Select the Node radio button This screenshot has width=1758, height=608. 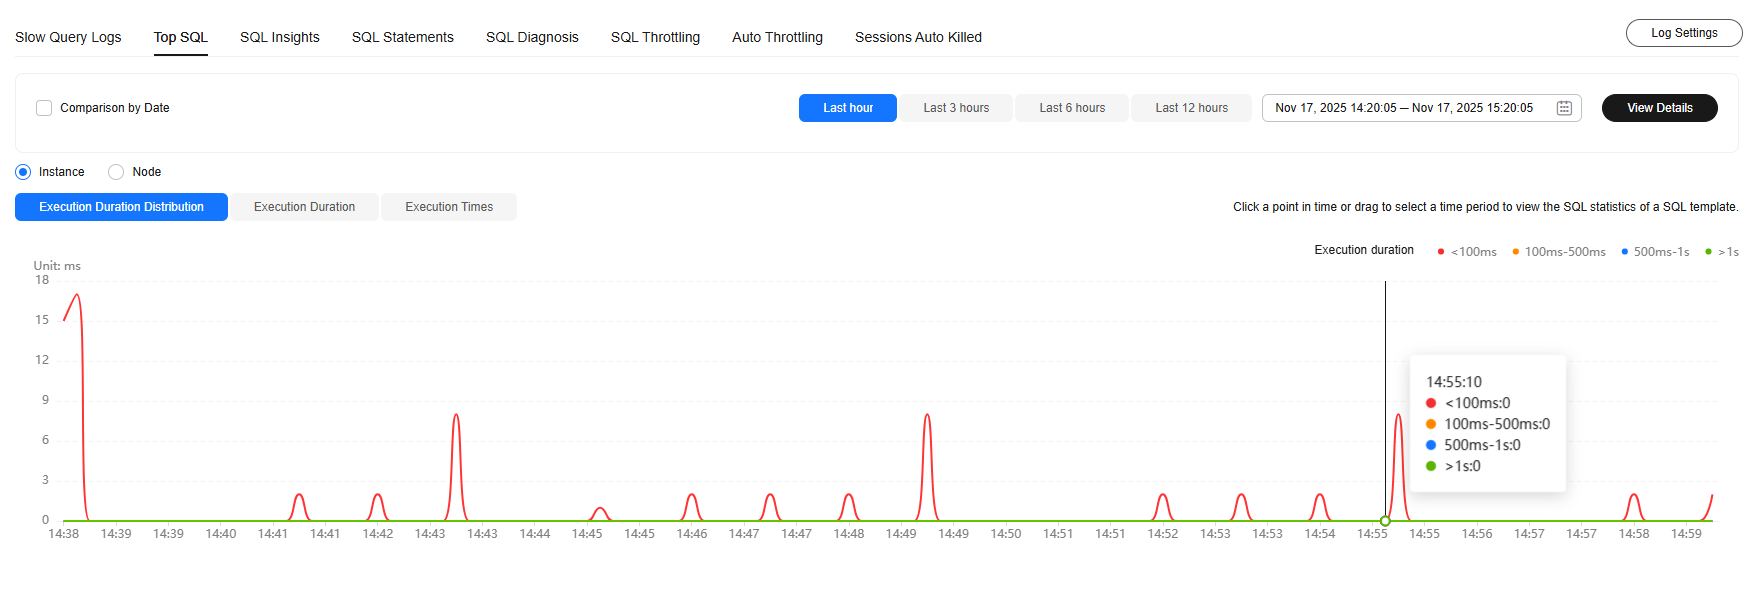(x=116, y=172)
